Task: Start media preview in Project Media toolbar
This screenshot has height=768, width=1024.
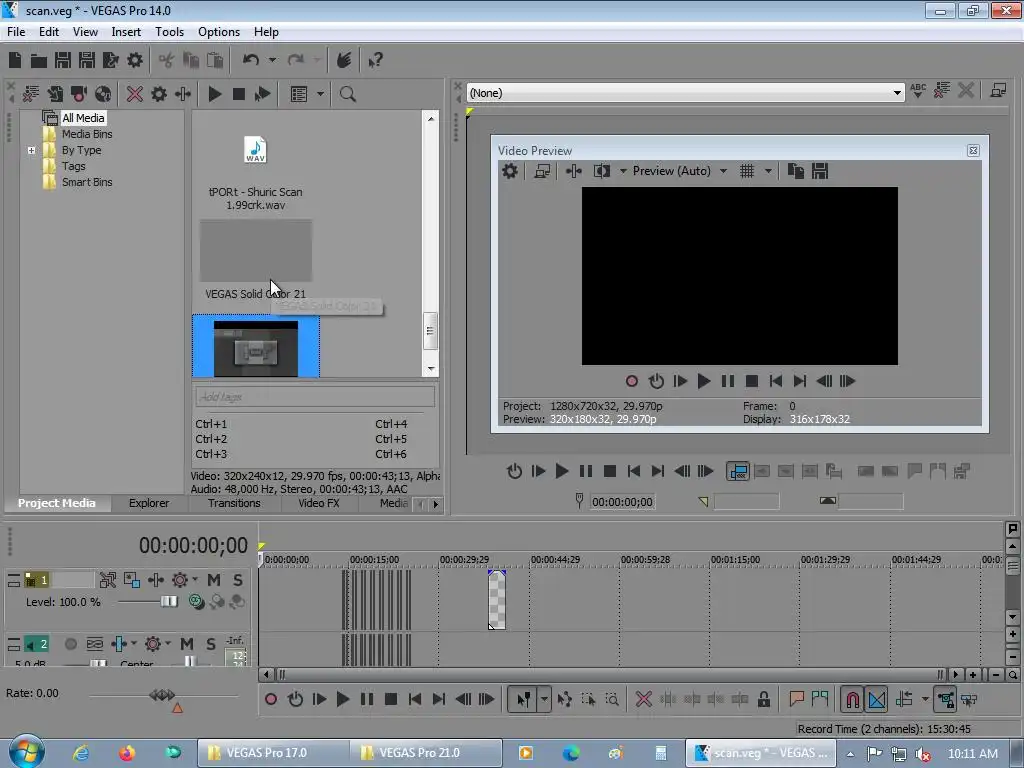Action: pos(214,94)
